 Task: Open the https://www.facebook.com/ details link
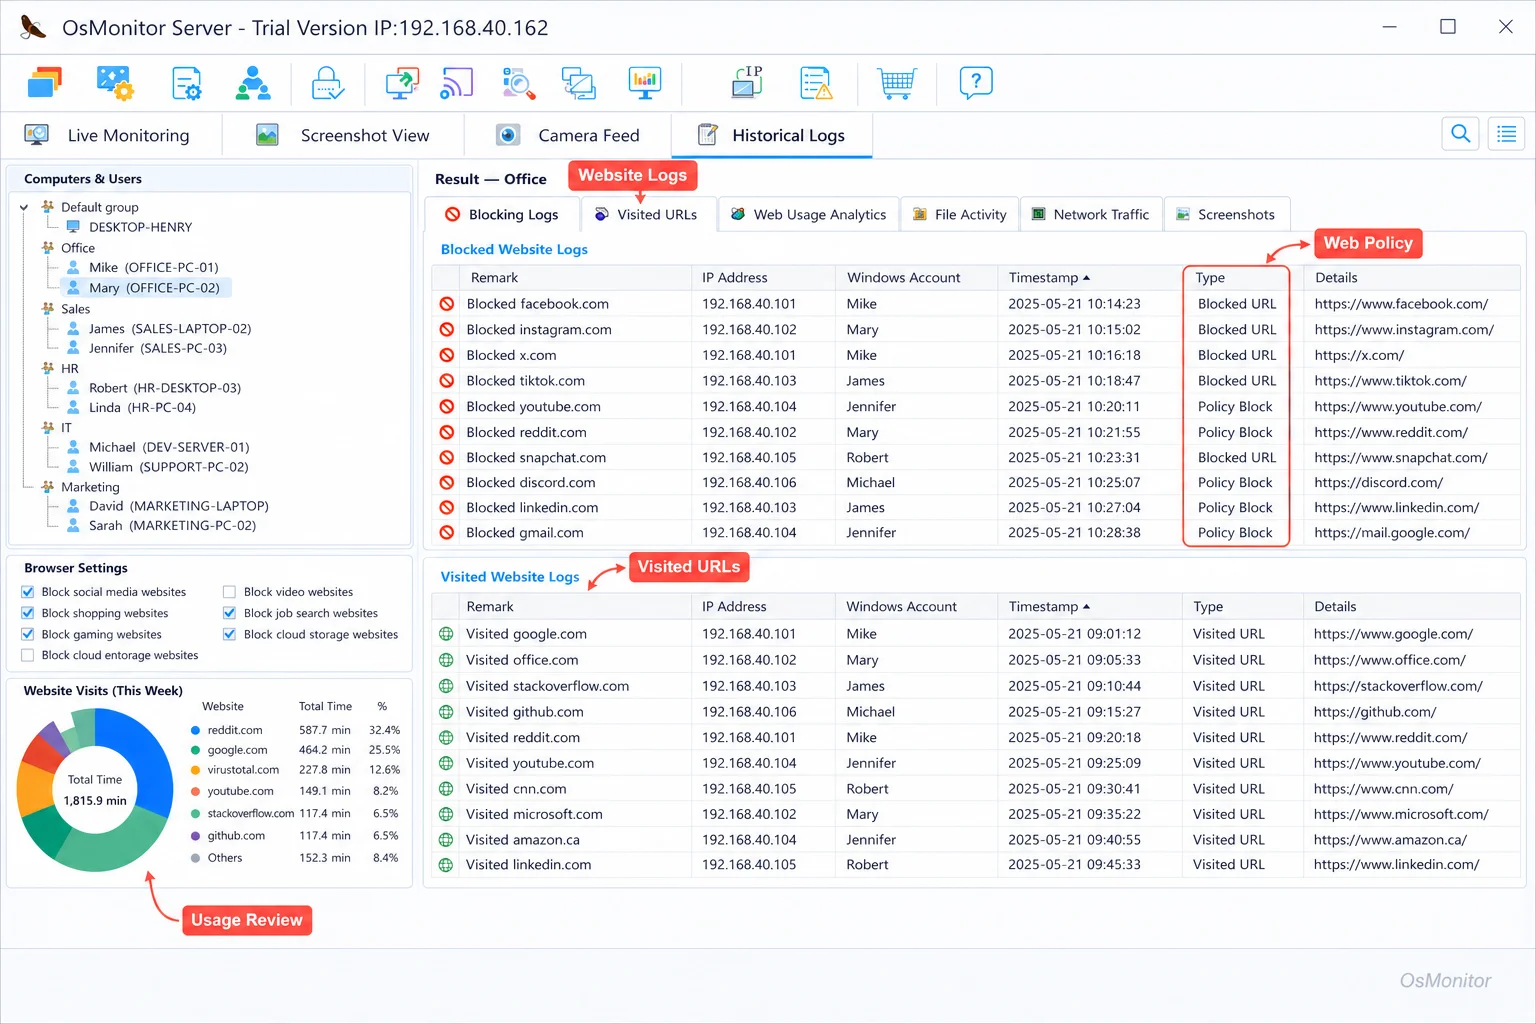click(x=1401, y=304)
